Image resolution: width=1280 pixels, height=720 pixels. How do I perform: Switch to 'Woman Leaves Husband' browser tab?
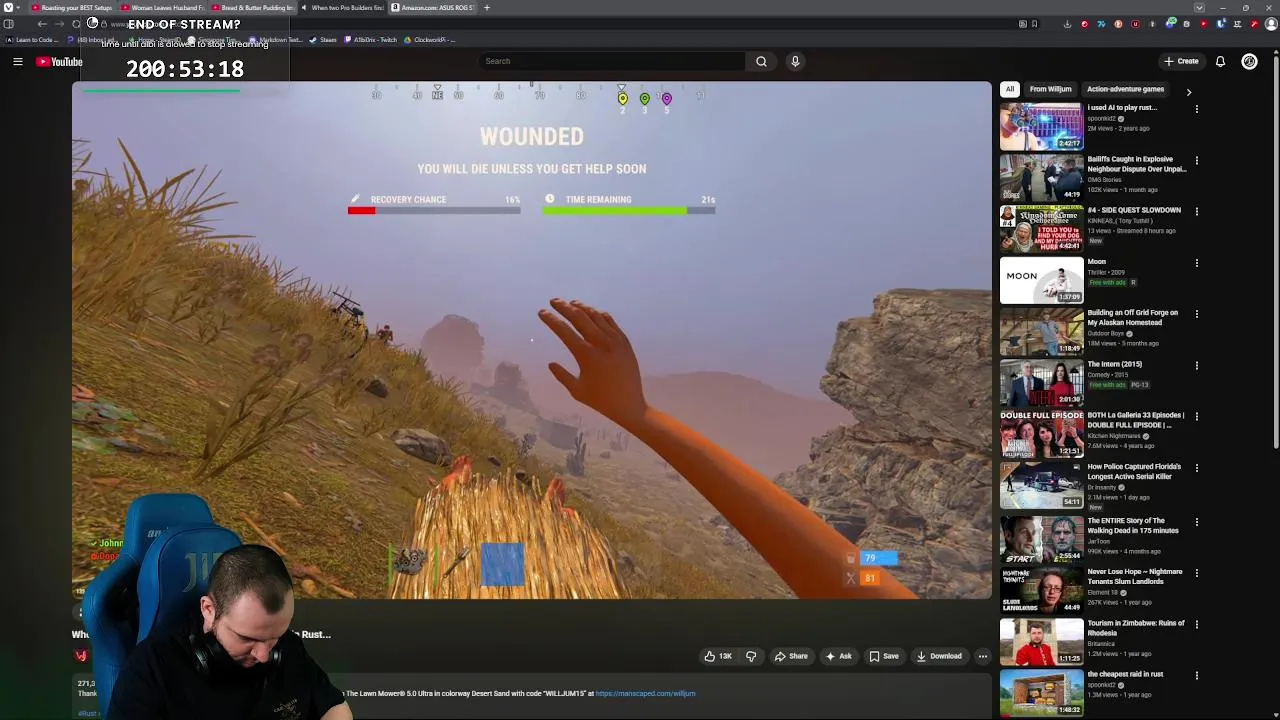(163, 8)
